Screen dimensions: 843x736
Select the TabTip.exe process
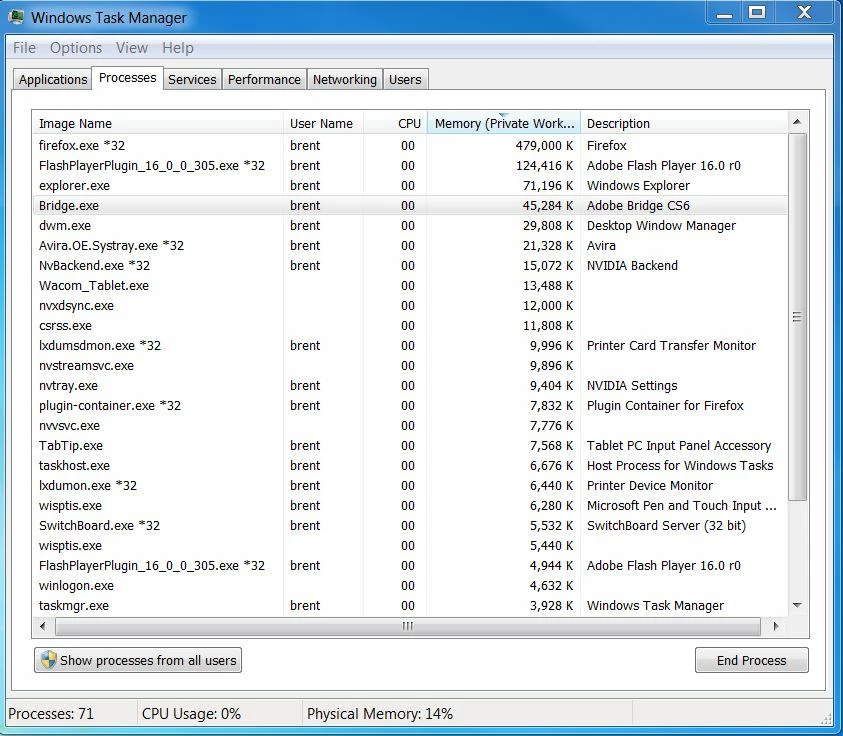410,446
